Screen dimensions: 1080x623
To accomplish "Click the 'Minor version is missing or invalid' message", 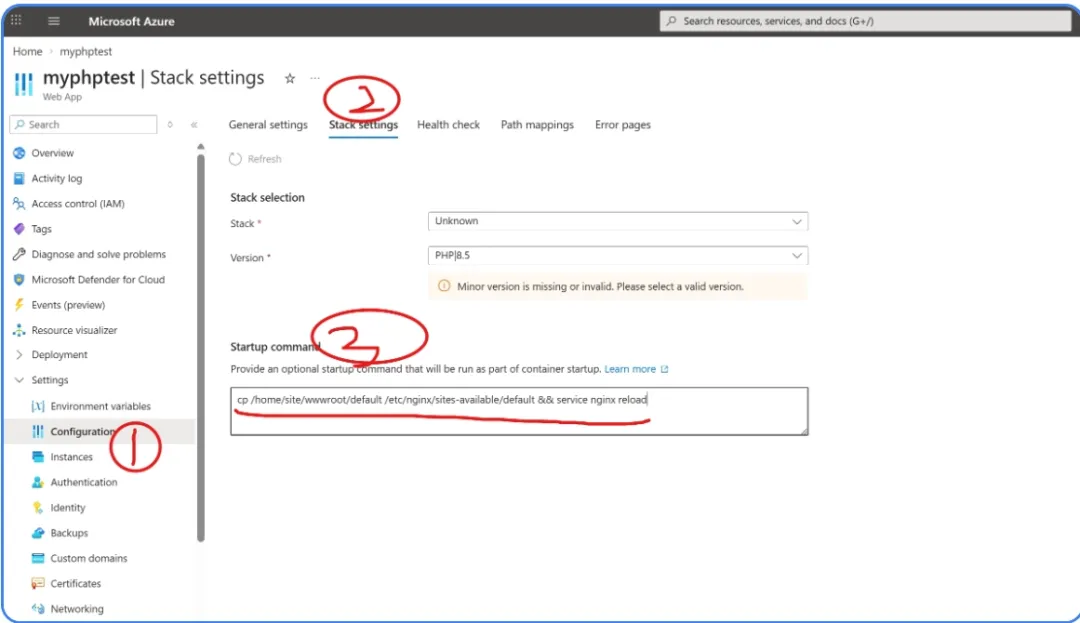I will click(x=600, y=286).
